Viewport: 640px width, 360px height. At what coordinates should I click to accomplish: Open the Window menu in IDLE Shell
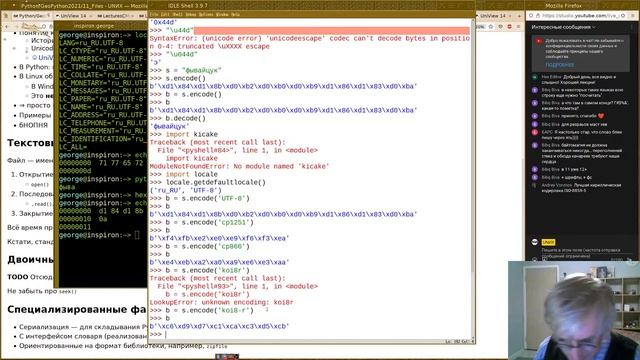point(222,14)
